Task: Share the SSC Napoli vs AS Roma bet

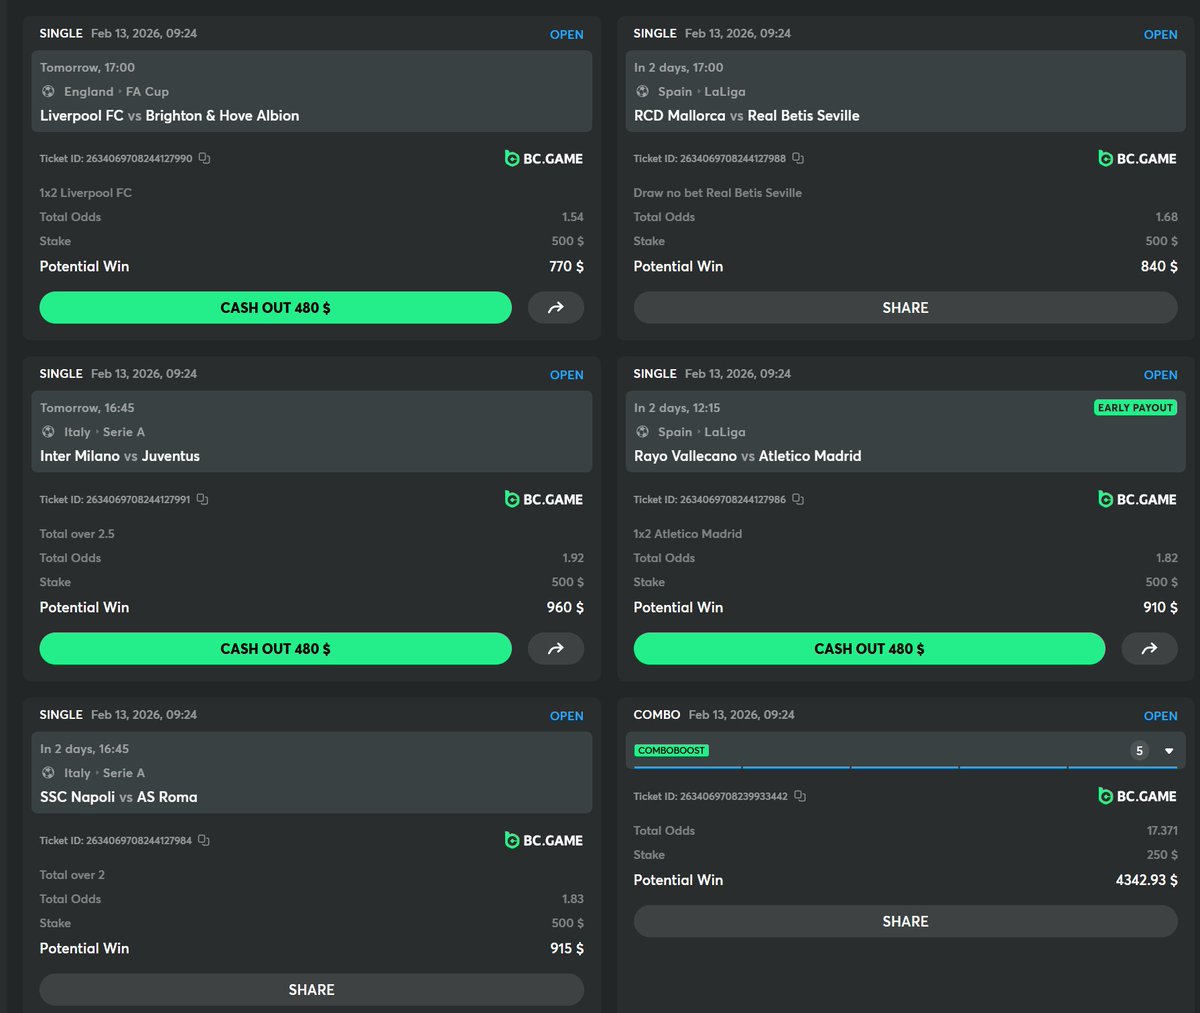Action: 312,990
